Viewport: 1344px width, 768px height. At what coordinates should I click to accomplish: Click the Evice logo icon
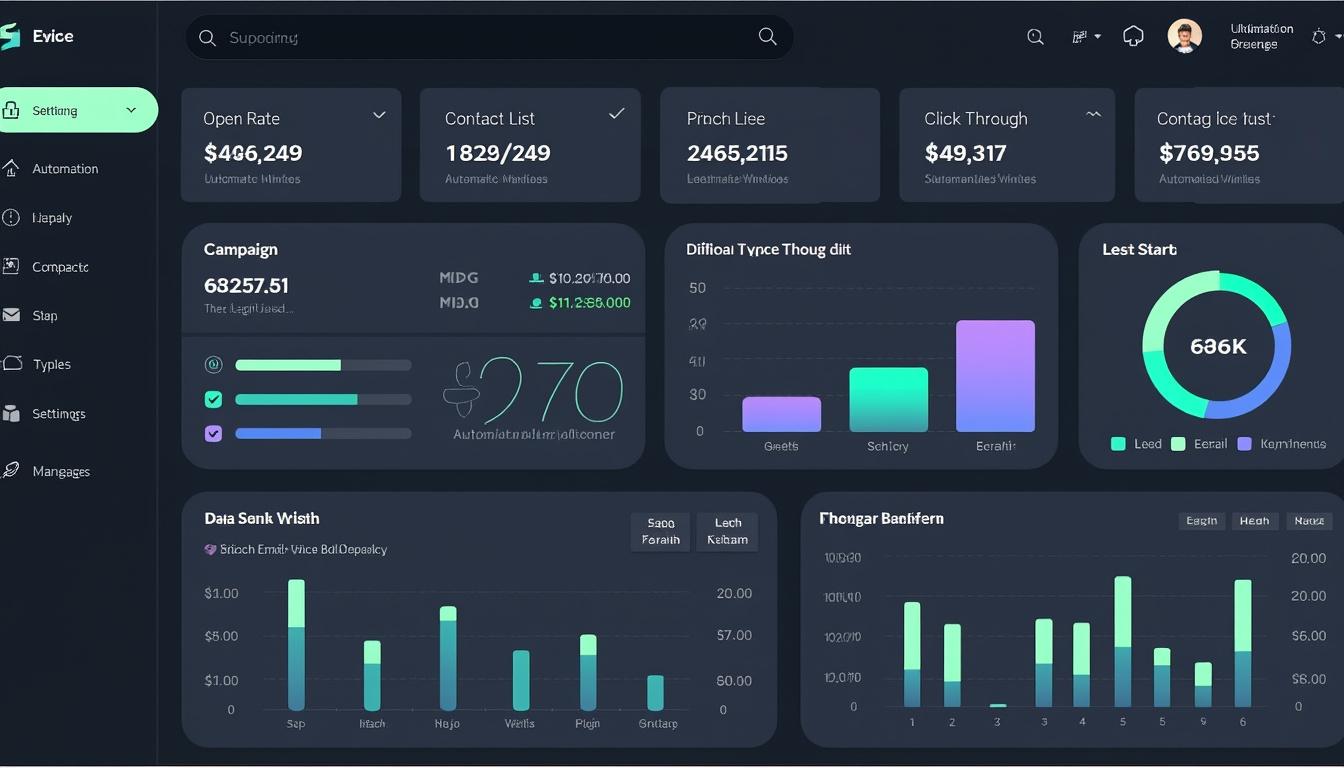tap(9, 37)
